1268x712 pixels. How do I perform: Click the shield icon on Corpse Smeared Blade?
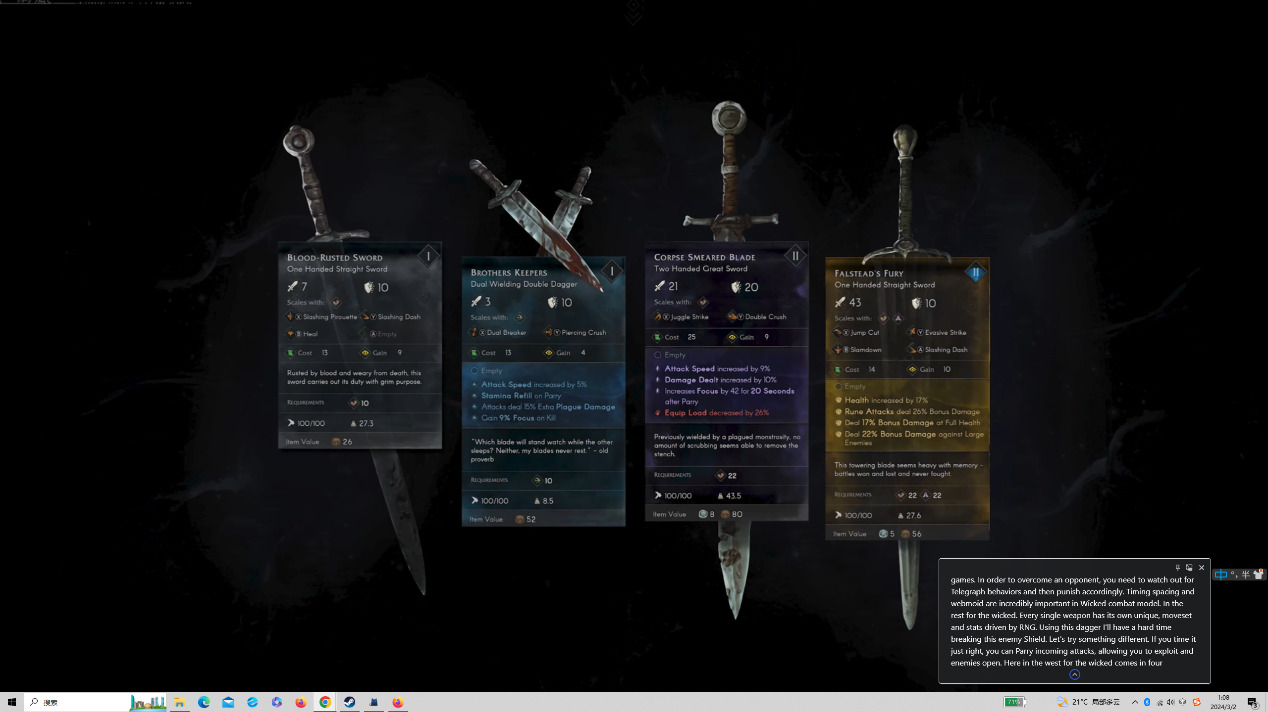tap(736, 287)
